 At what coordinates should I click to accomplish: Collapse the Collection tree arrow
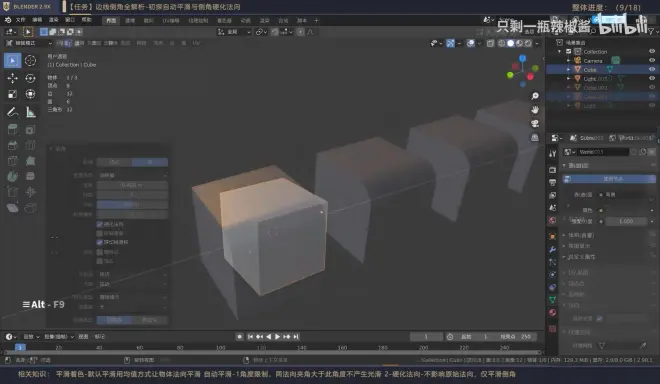[x=560, y=51]
